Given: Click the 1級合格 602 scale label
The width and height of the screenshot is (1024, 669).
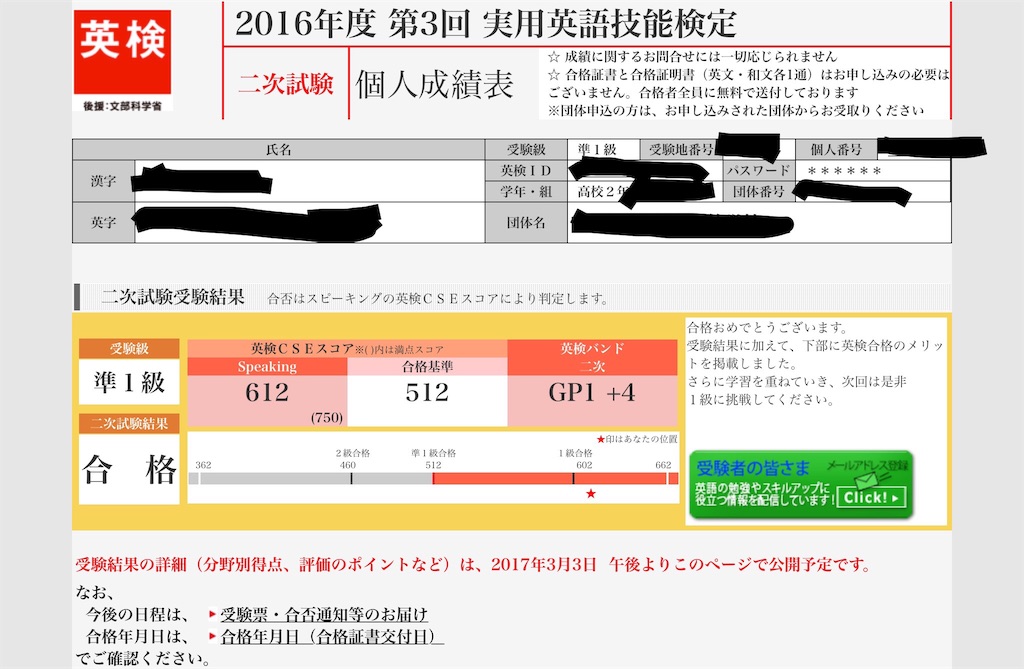Looking at the screenshot, I should click(576, 459).
